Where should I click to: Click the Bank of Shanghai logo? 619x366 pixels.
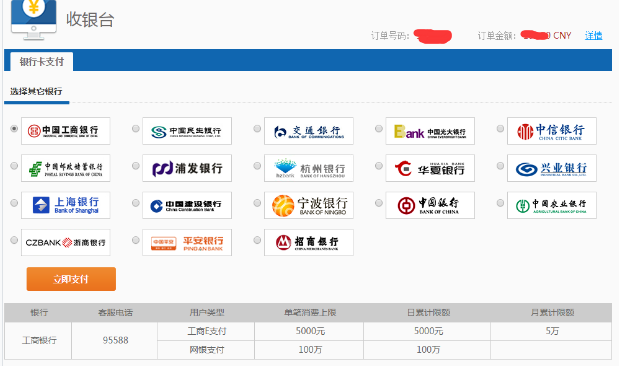pos(66,205)
